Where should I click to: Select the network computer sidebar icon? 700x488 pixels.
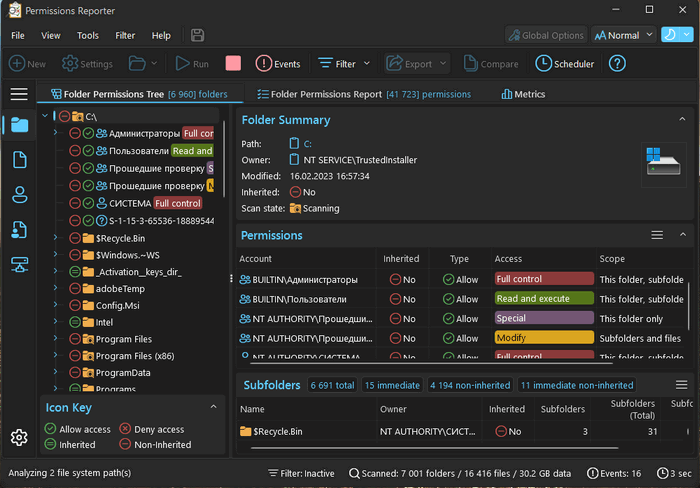[x=19, y=264]
